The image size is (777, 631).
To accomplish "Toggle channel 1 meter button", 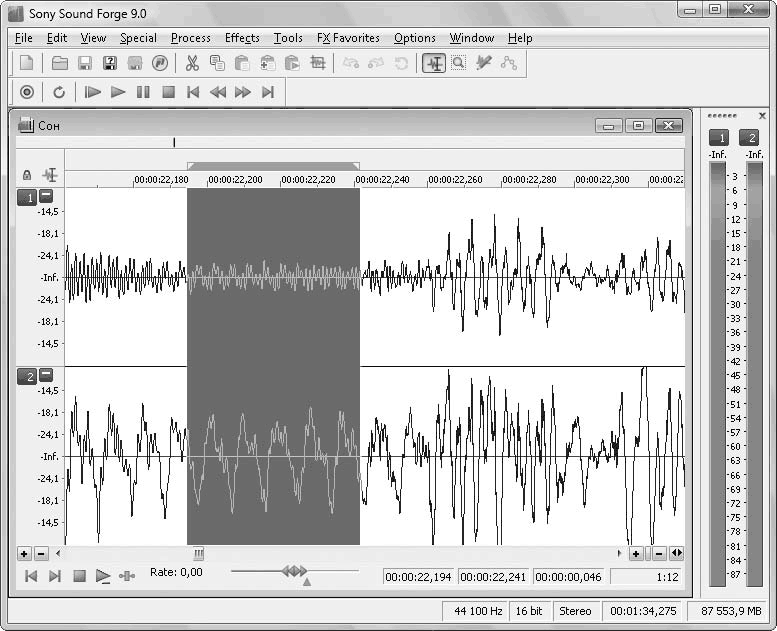I will 718,137.
